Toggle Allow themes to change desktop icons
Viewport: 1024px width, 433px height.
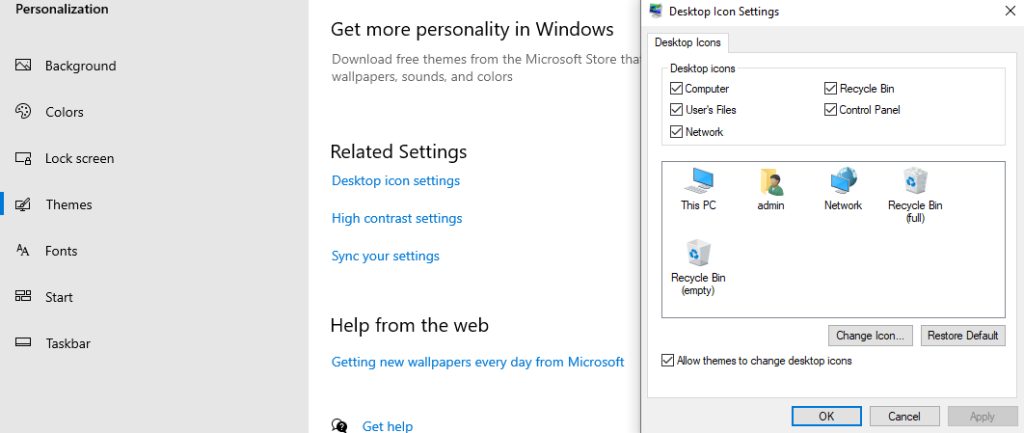pos(667,361)
